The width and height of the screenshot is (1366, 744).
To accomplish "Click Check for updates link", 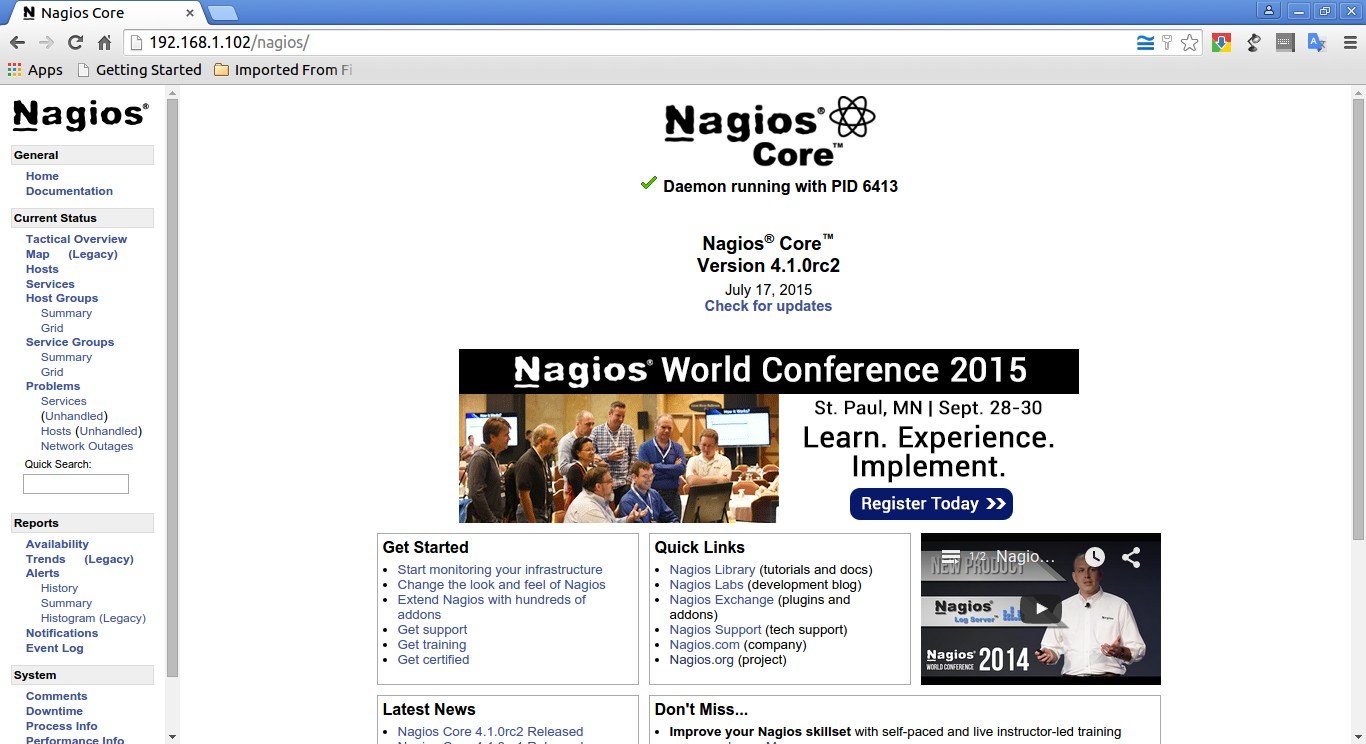I will tap(768, 306).
